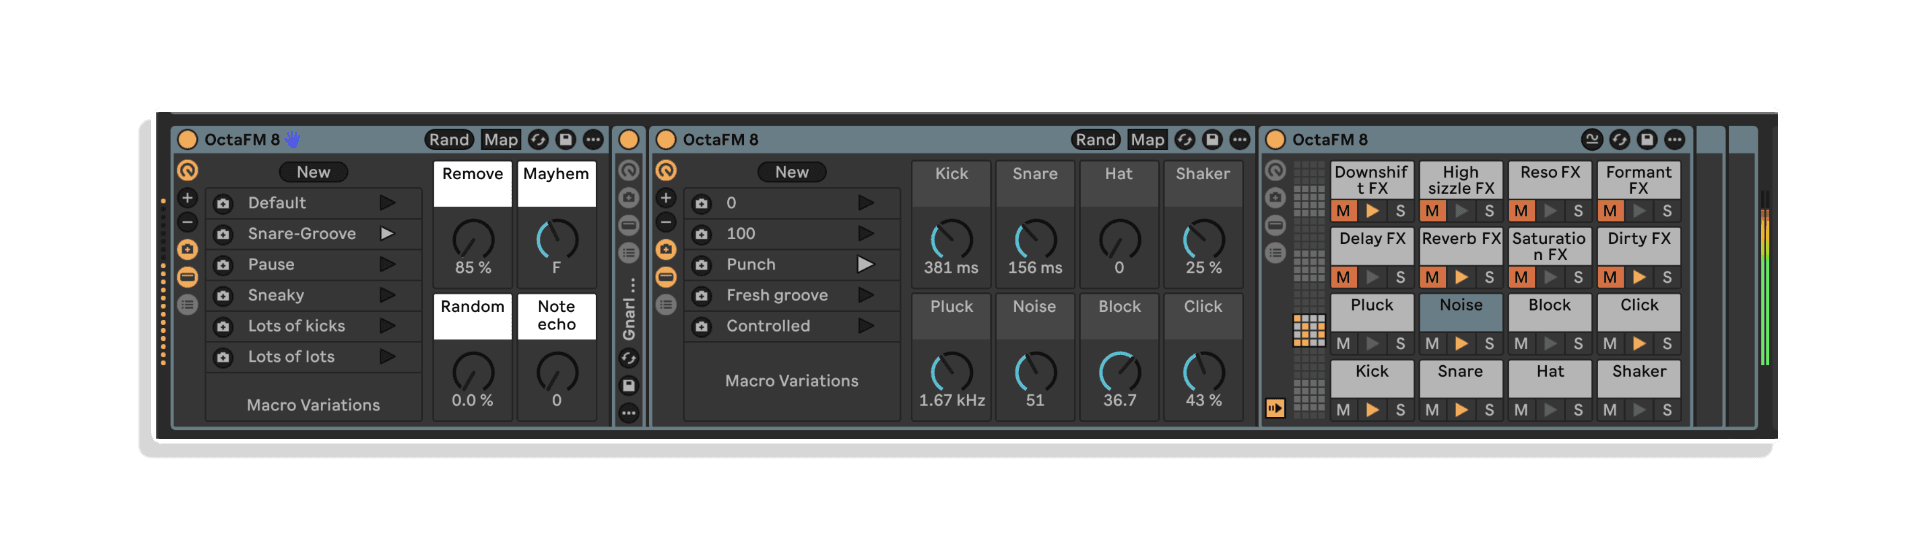The image size is (1920, 551).
Task: Overwrite the Default variation with its camera icon
Action: point(223,203)
